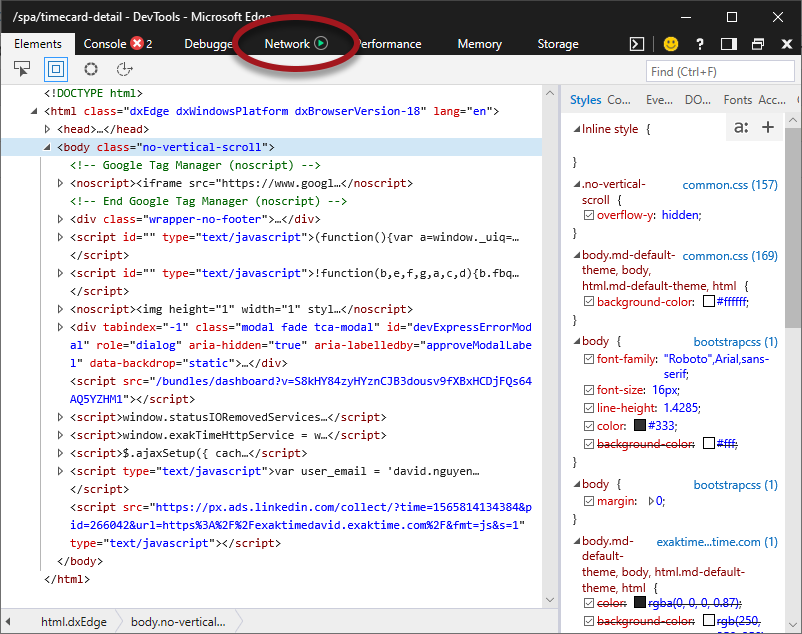Screen dimensions: 802x634
Task: Click the color picker circle icon
Action: click(91, 69)
